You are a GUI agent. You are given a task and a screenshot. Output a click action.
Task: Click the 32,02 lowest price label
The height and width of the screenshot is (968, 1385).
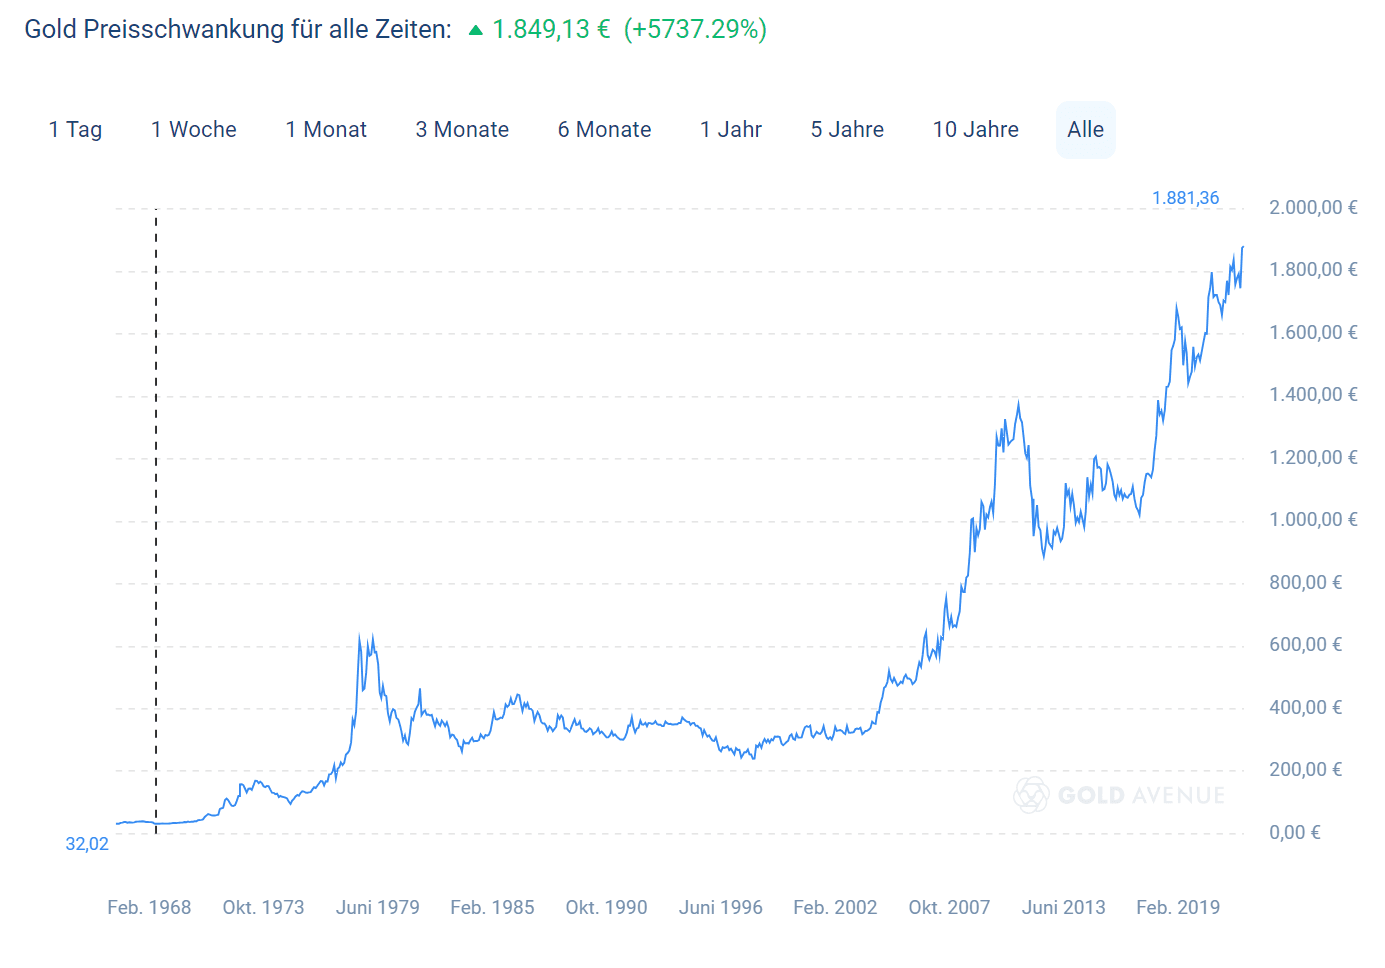87,844
